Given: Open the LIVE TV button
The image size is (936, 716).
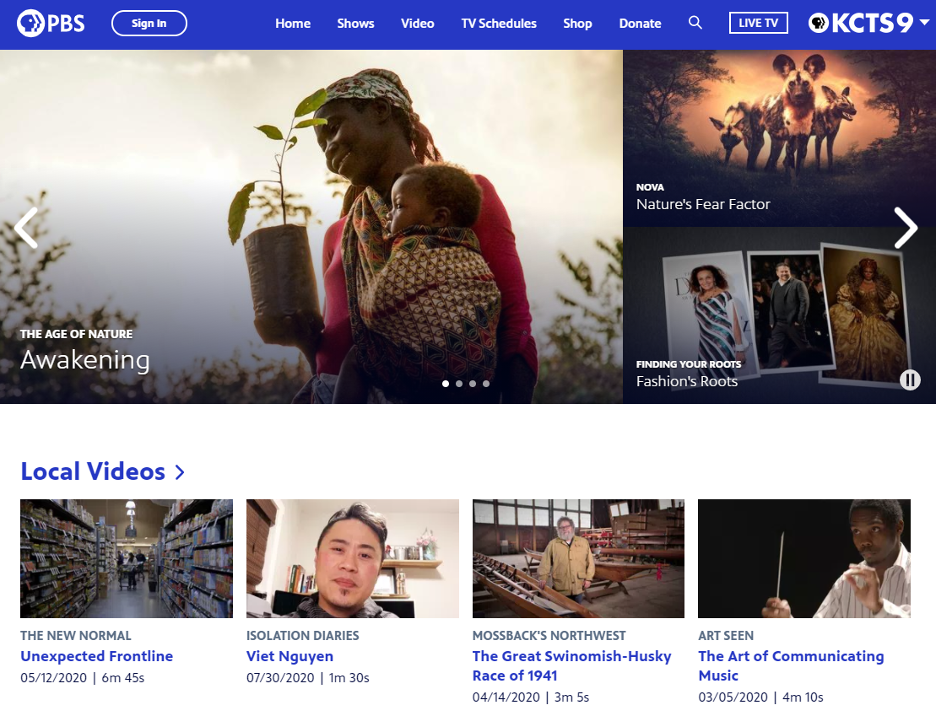Looking at the screenshot, I should coord(758,23).
